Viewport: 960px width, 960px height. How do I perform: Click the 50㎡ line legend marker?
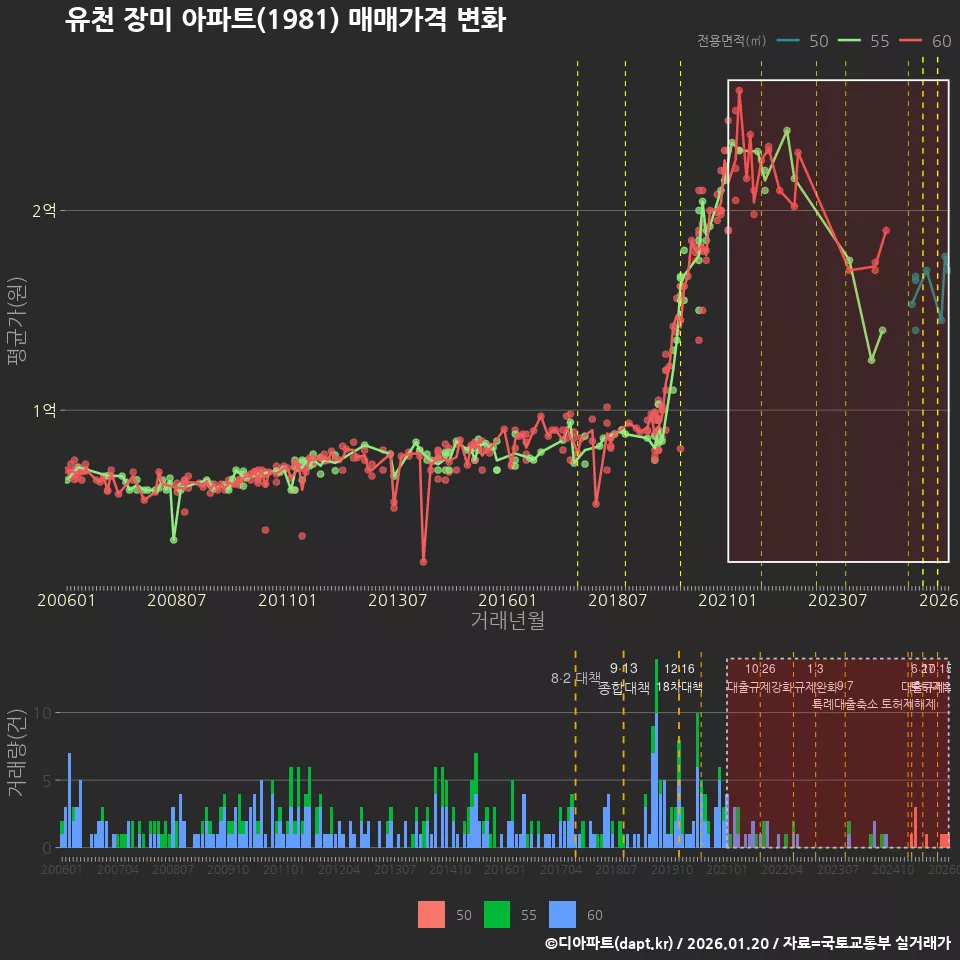790,41
